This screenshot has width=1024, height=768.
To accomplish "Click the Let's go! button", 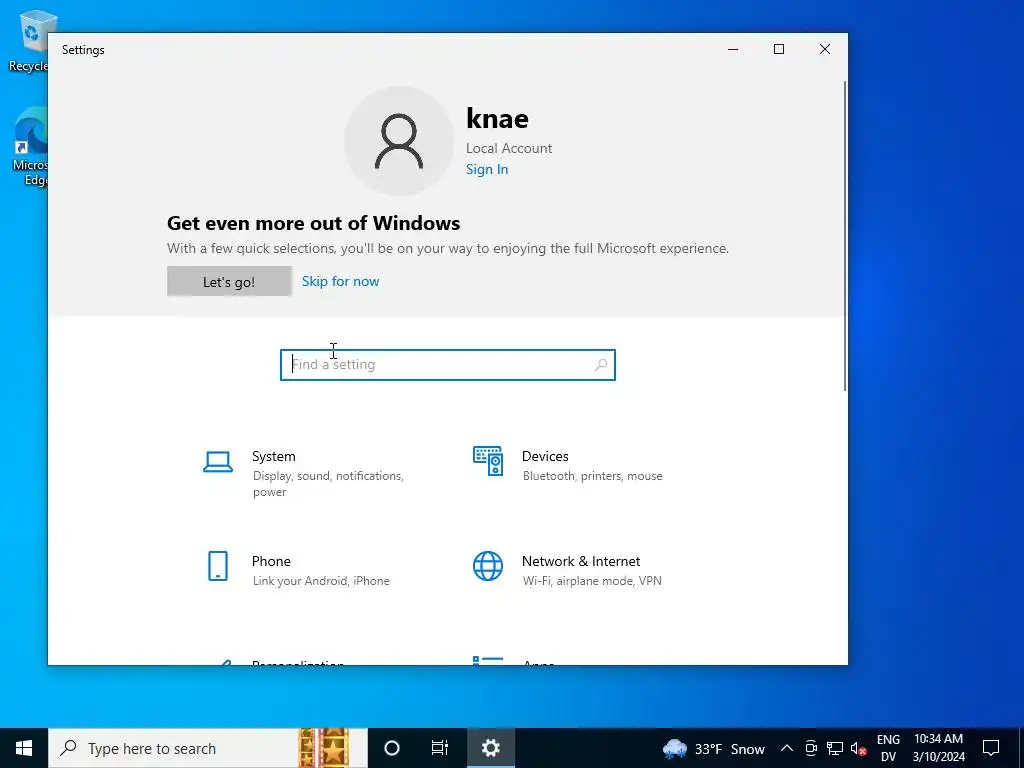I will 229,281.
